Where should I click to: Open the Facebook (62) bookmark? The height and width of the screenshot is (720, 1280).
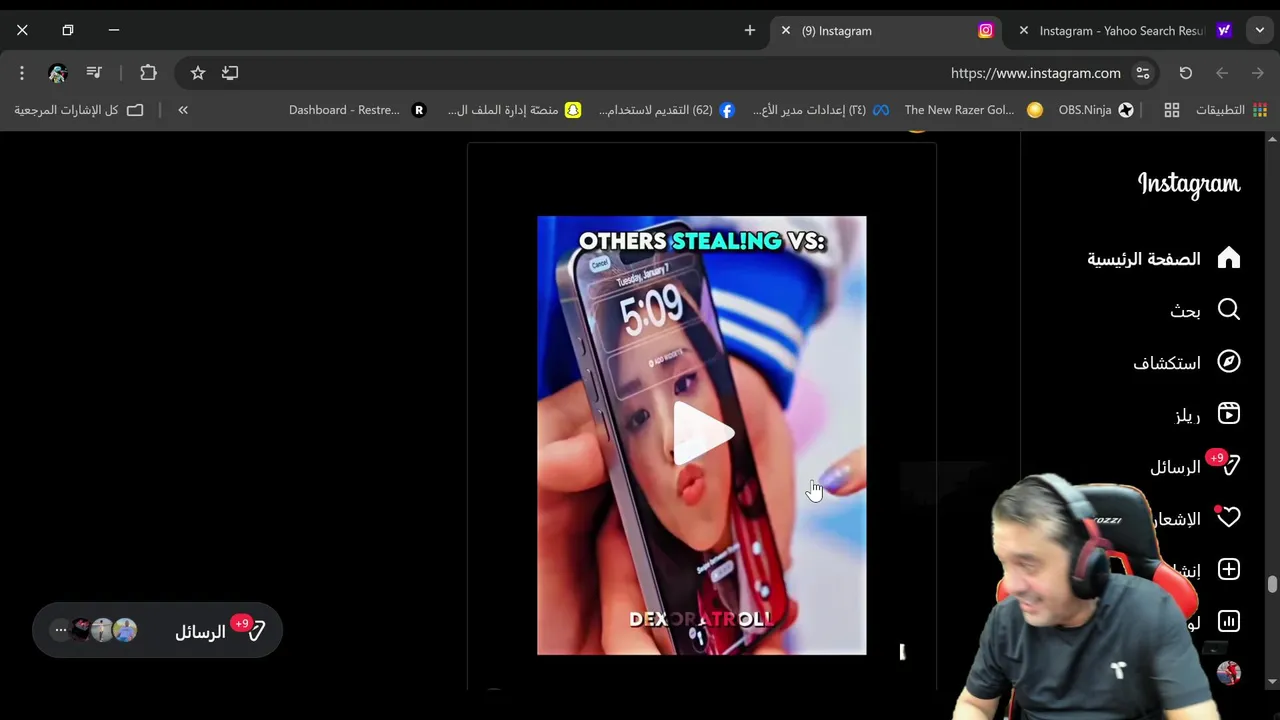(667, 110)
